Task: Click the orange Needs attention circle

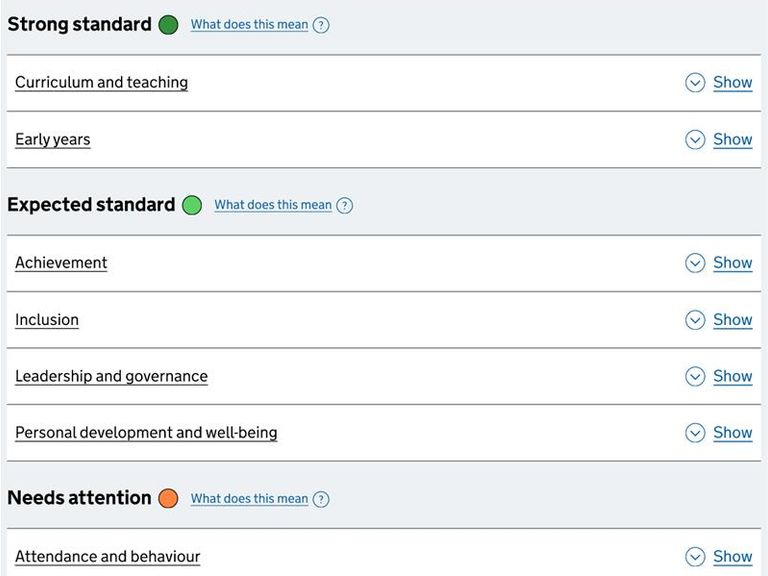Action: coord(168,498)
